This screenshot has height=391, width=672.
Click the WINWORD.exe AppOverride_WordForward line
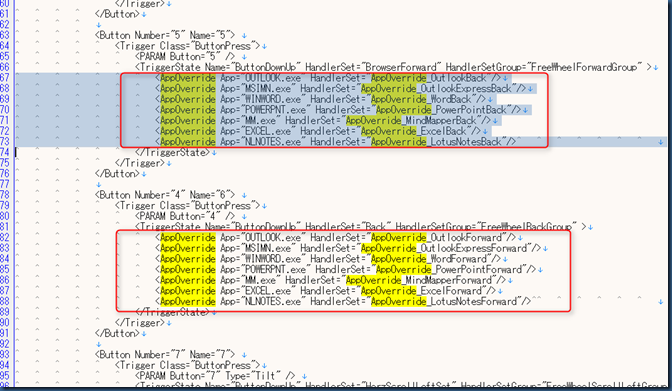point(328,259)
